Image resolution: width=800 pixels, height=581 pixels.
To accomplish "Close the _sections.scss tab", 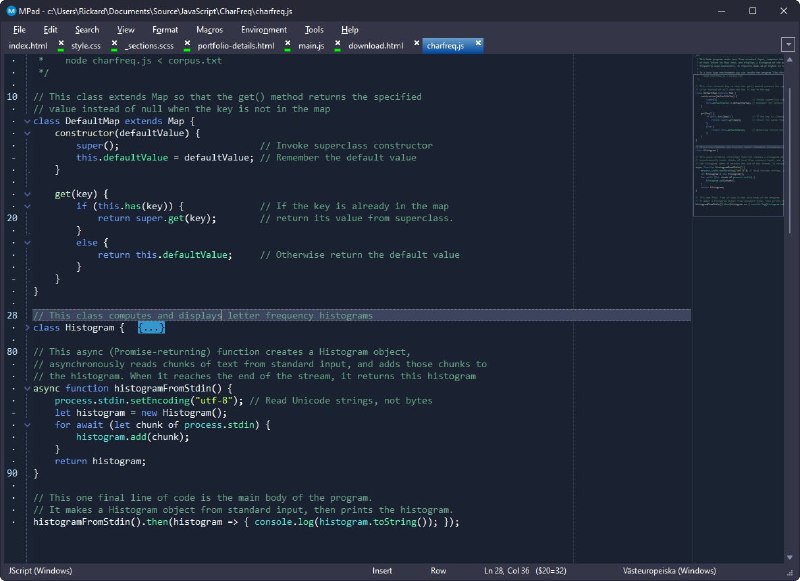I will pyautogui.click(x=187, y=45).
